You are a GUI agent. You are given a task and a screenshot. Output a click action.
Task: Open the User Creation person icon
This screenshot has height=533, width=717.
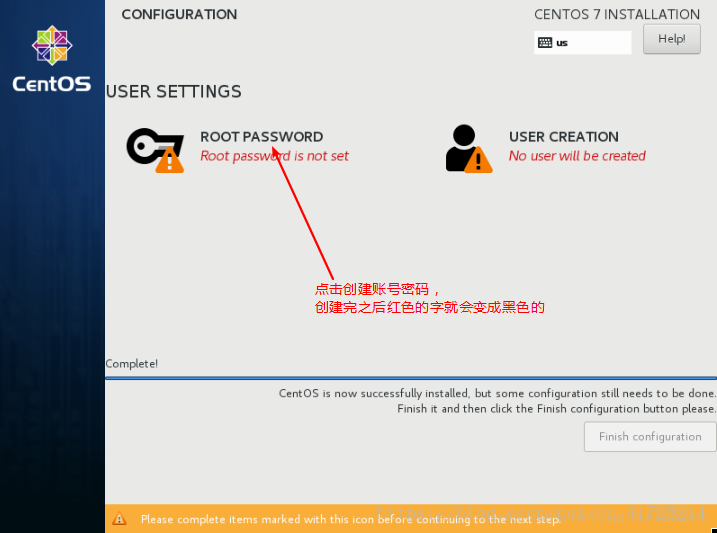(469, 149)
